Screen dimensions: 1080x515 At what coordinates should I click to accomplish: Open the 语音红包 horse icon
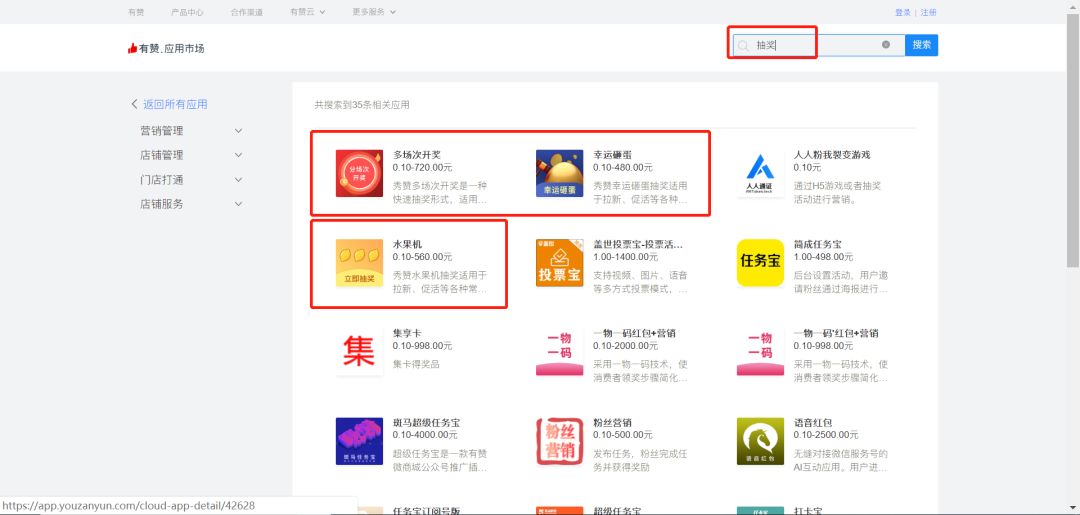point(760,441)
